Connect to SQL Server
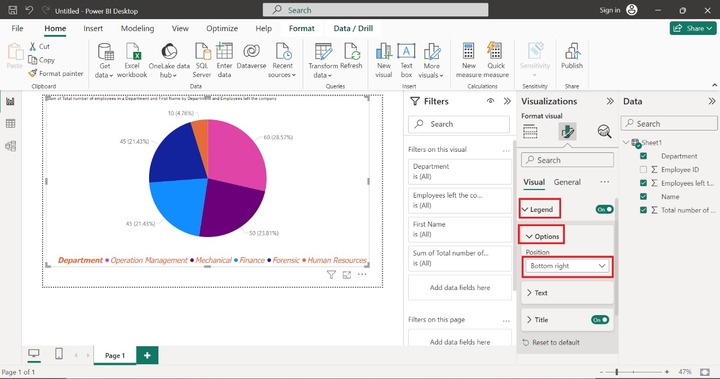 [x=202, y=60]
